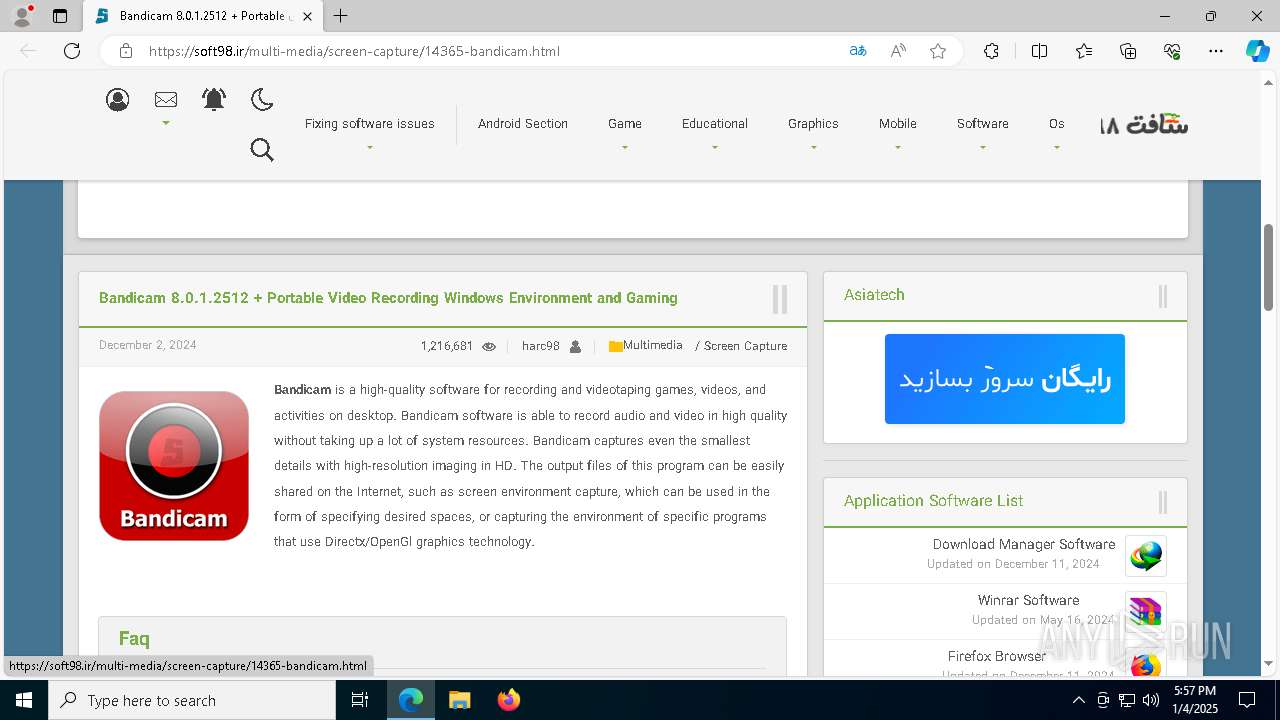
Task: Click the December 2, 2024 post date
Action: tap(148, 345)
